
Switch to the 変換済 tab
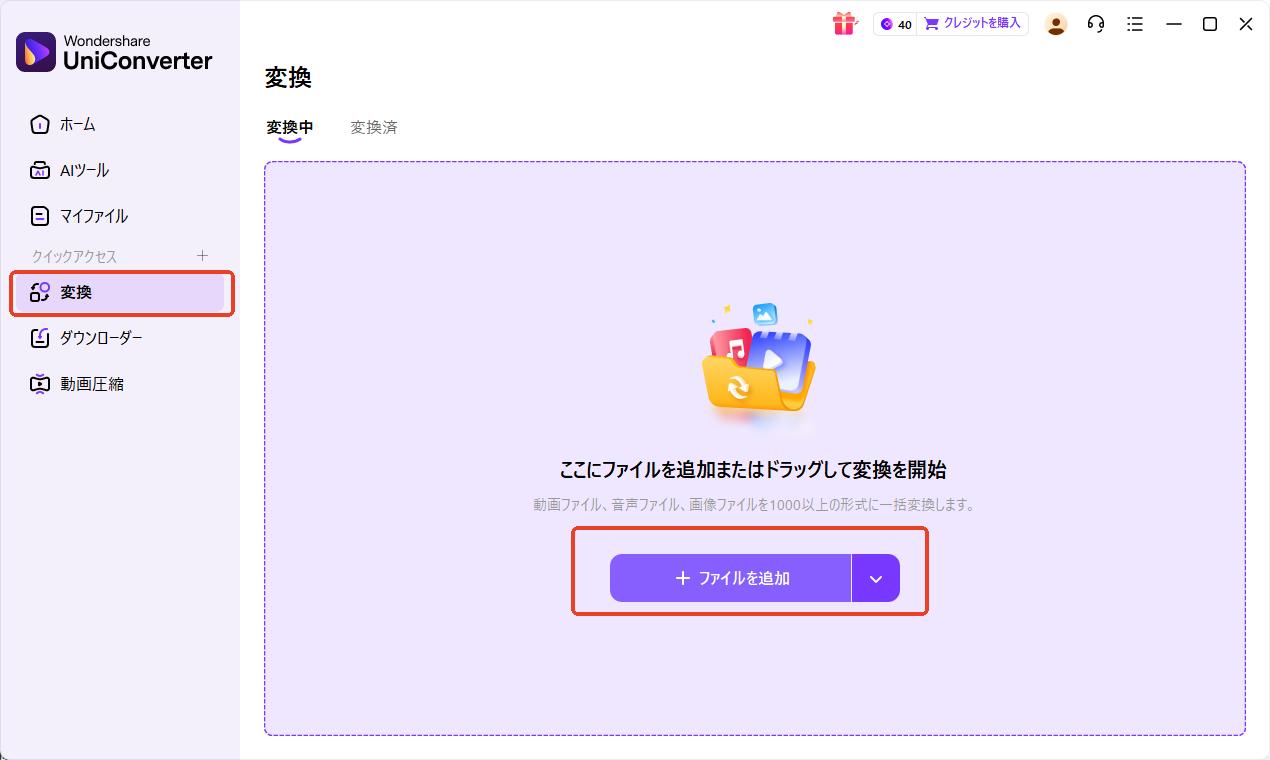pyautogui.click(x=375, y=127)
